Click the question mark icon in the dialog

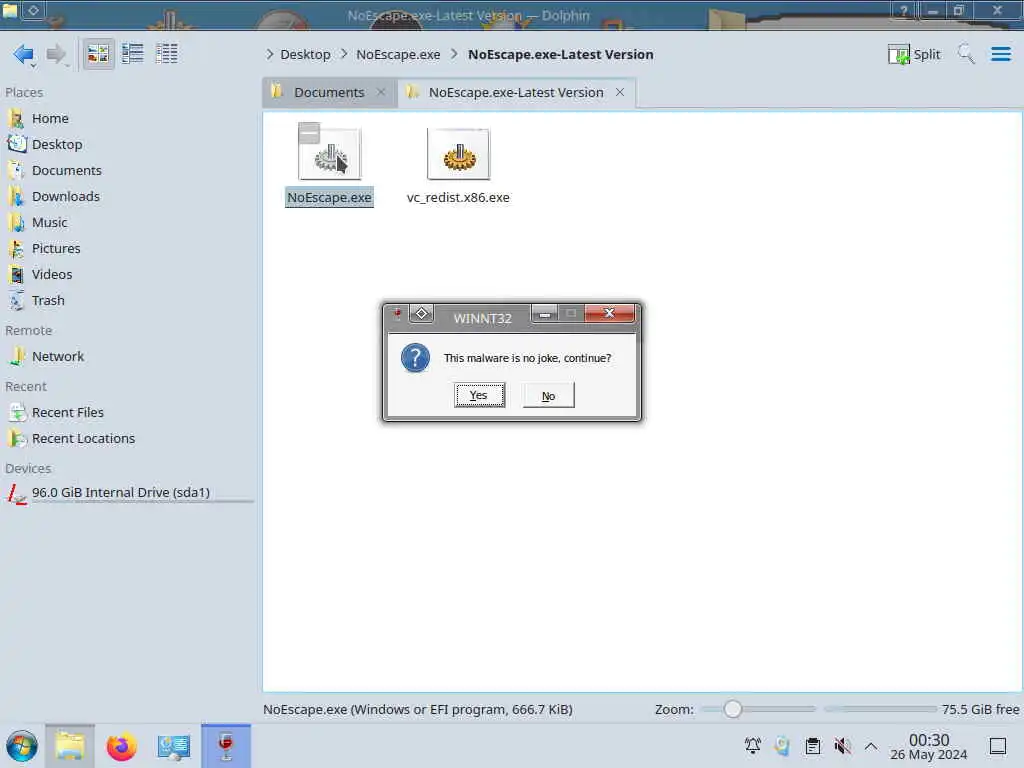pyautogui.click(x=415, y=358)
